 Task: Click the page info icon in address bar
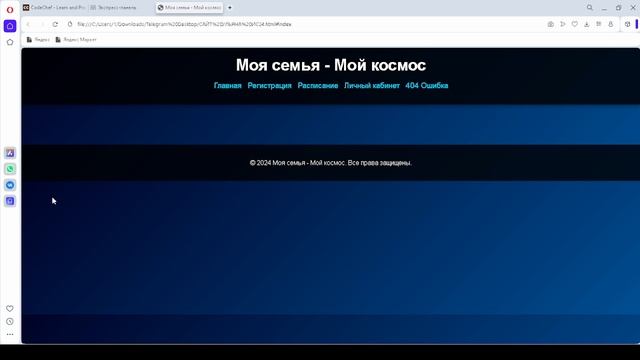tap(70, 24)
